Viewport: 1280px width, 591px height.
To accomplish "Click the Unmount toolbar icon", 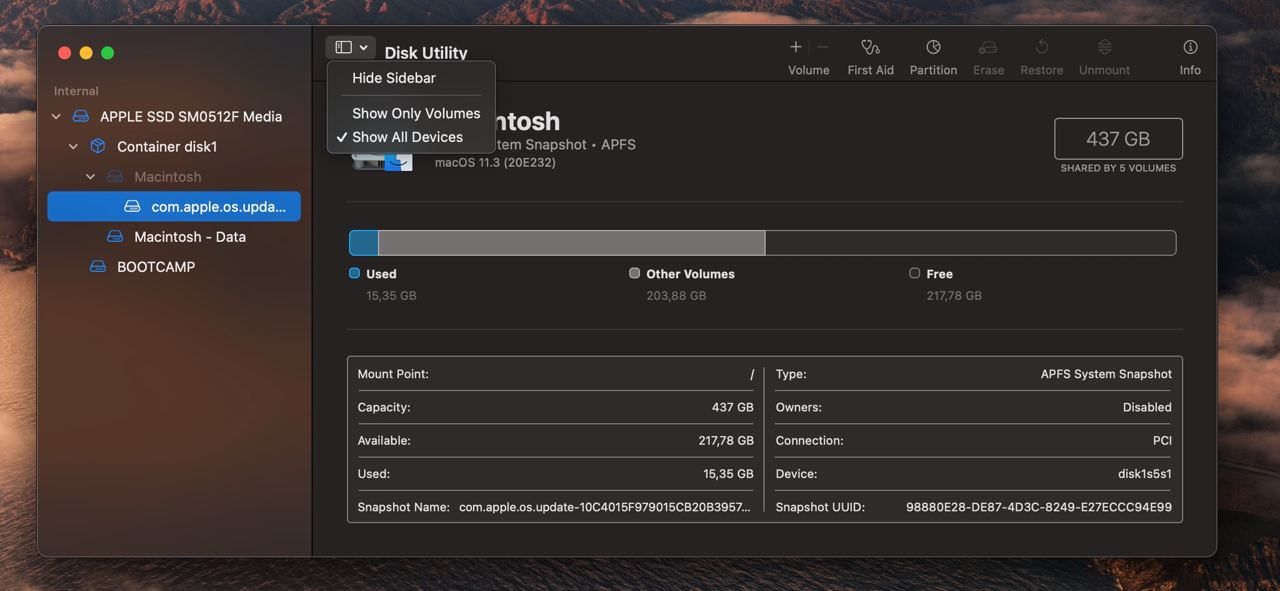I will pos(1104,47).
